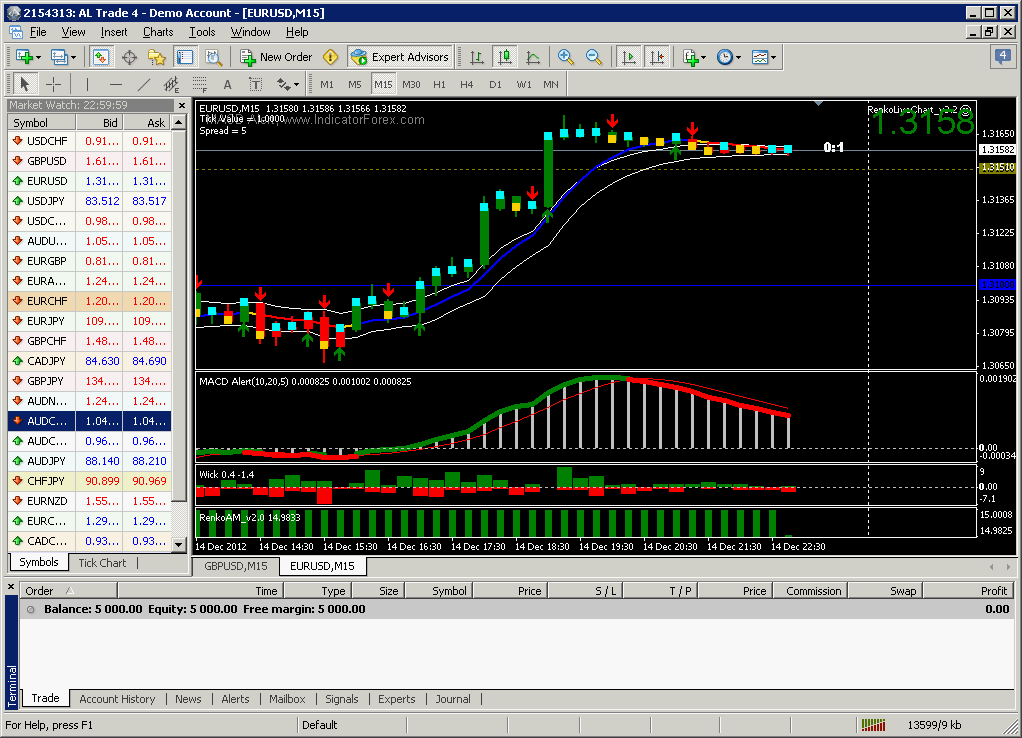The height and width of the screenshot is (738, 1022).
Task: Select the Fibonacci Retracement tool
Action: [x=199, y=84]
